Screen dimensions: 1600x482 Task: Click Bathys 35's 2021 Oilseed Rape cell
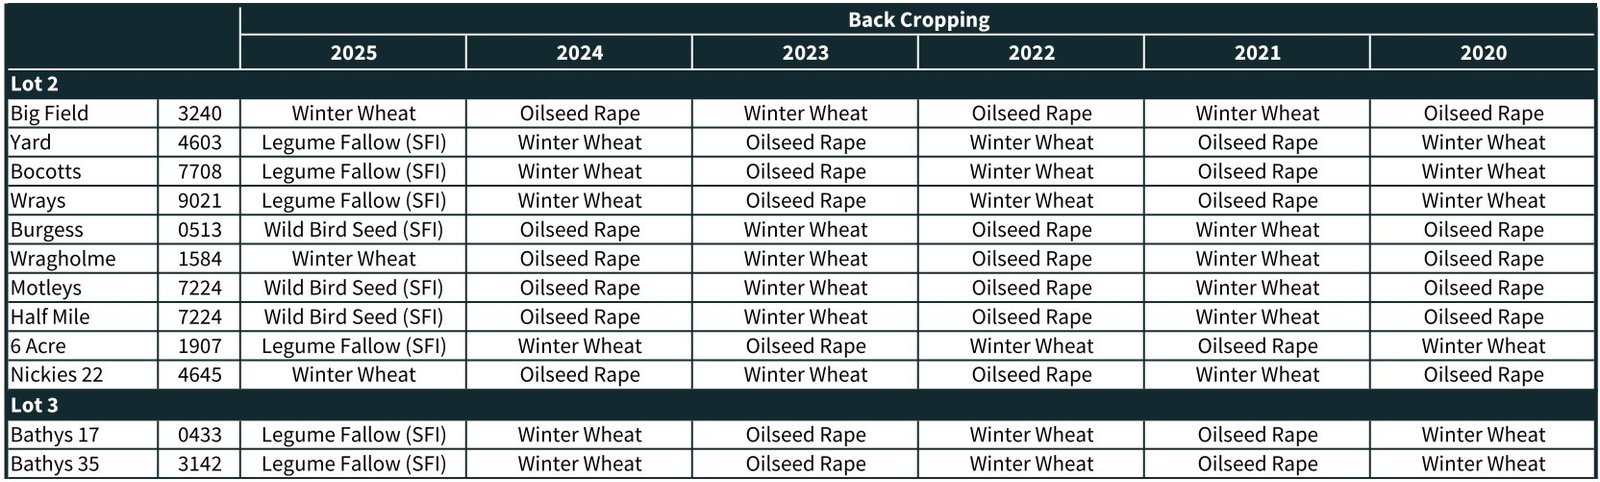coord(1257,463)
